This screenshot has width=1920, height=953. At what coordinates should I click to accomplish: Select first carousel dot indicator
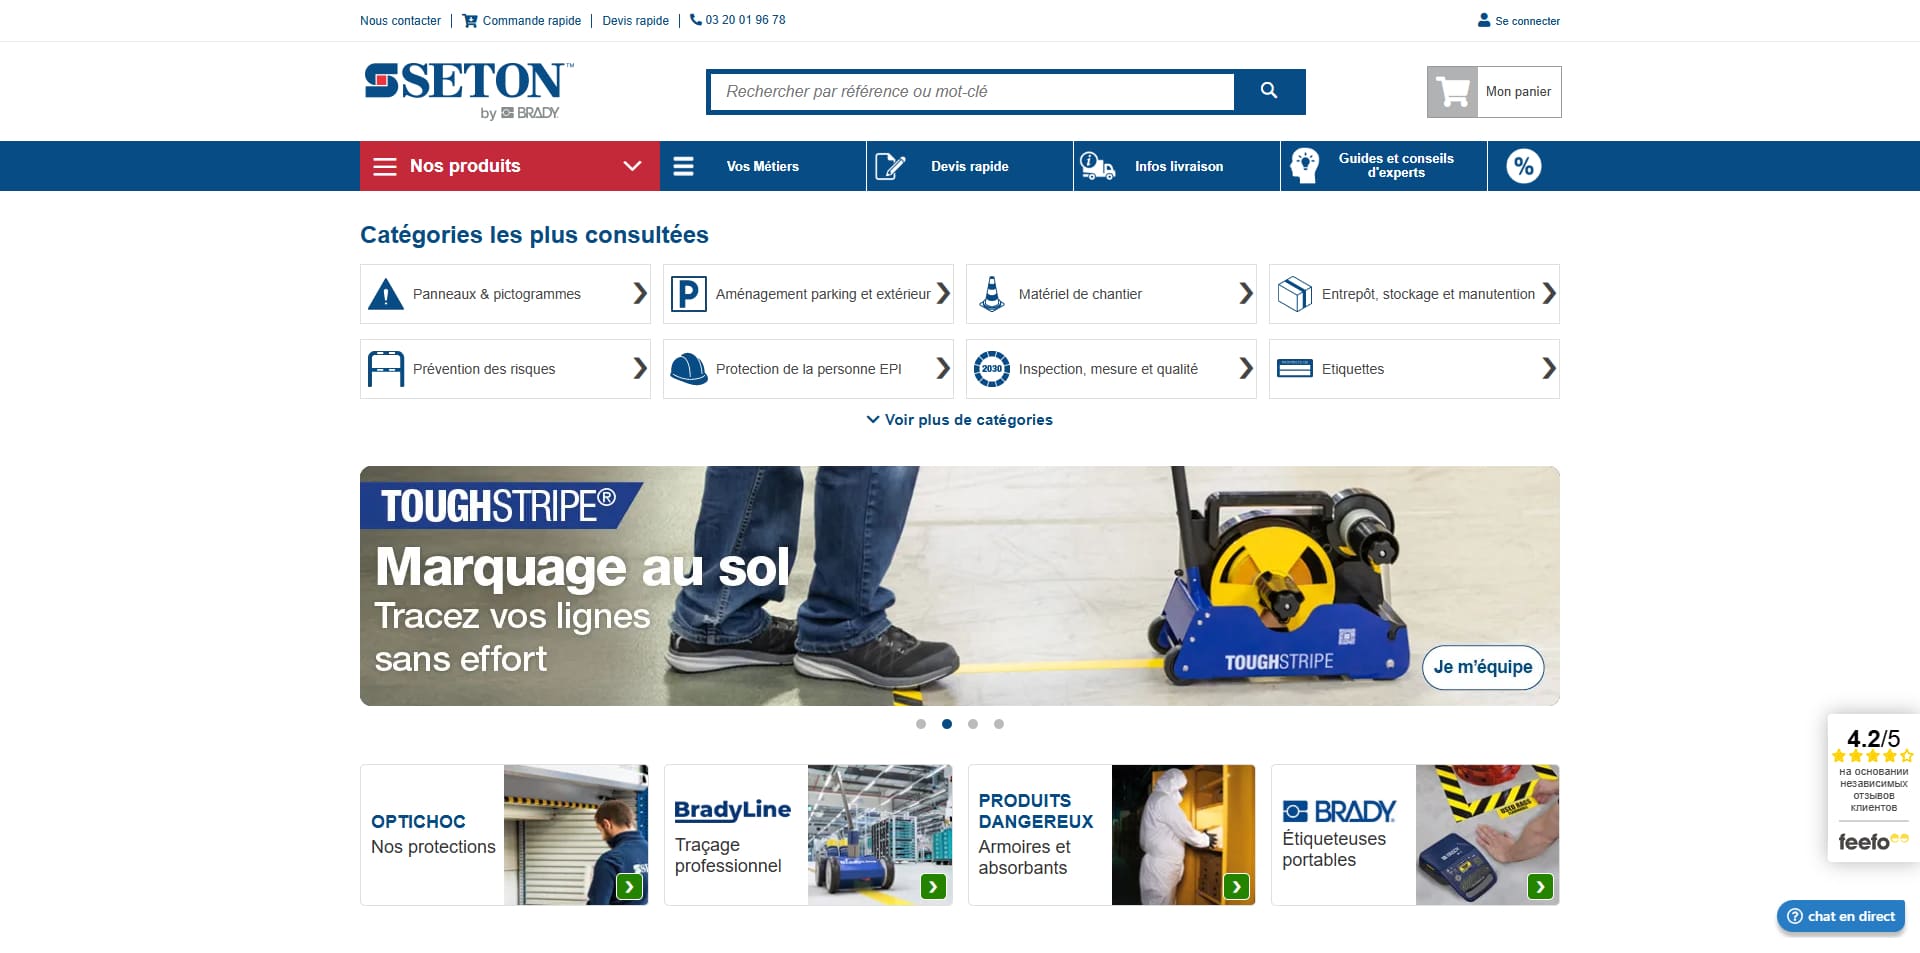tap(921, 724)
